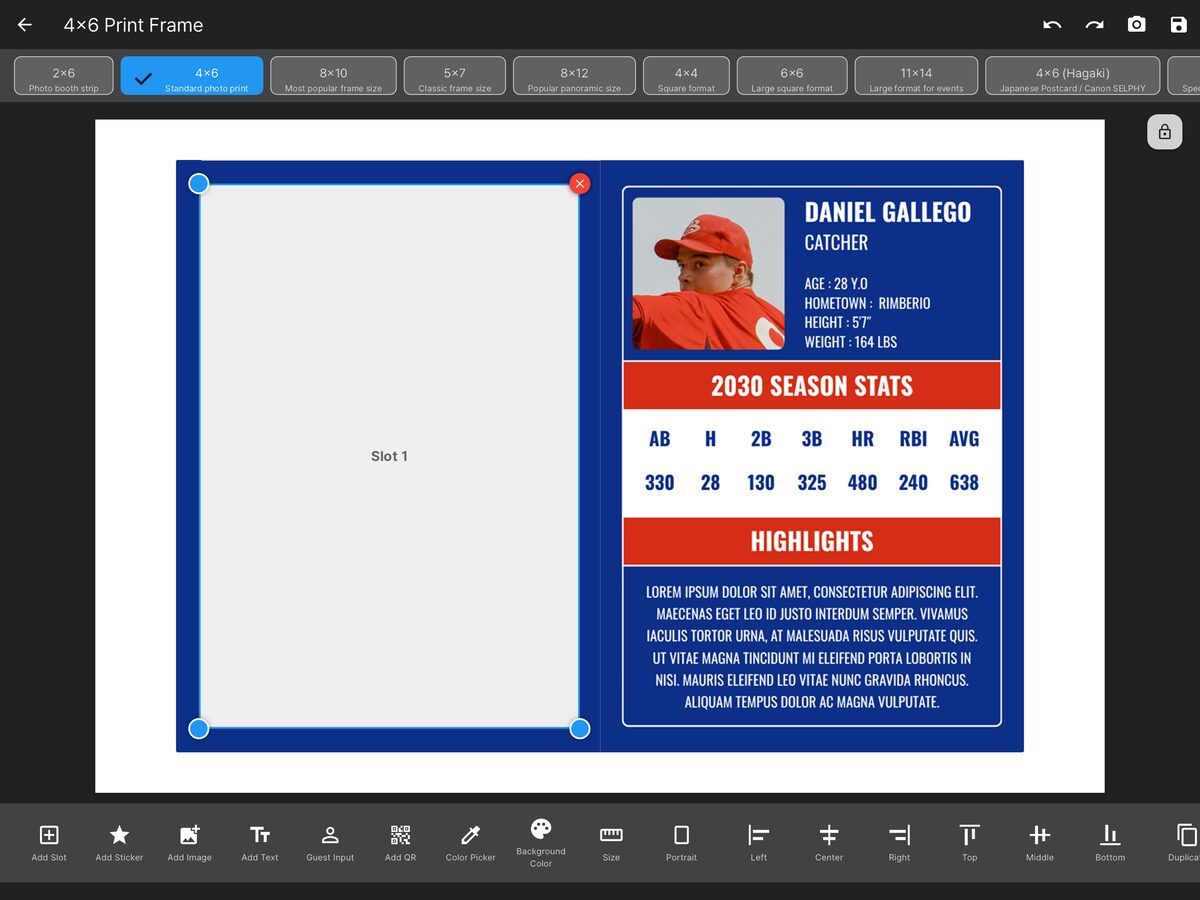Click the HR value 480
The image size is (1200, 900).
[x=862, y=483]
